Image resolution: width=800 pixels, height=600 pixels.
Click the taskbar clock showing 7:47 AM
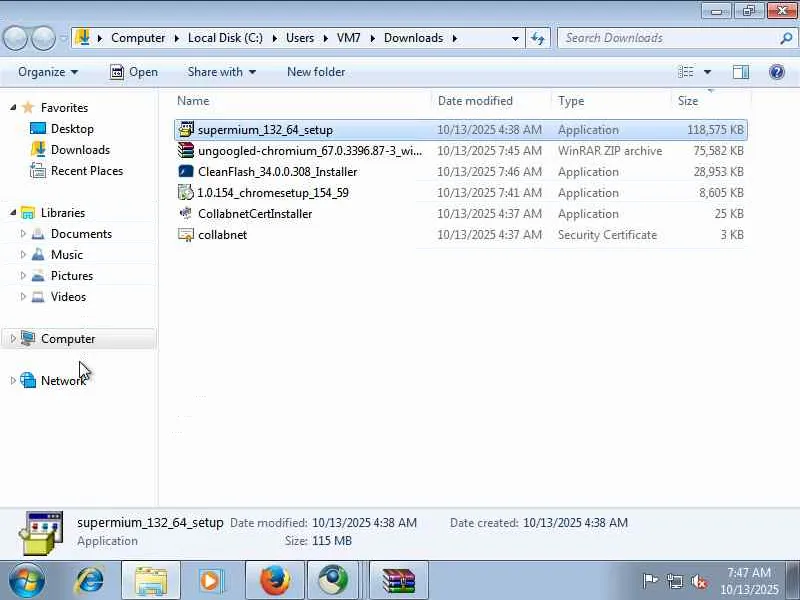[x=749, y=581]
